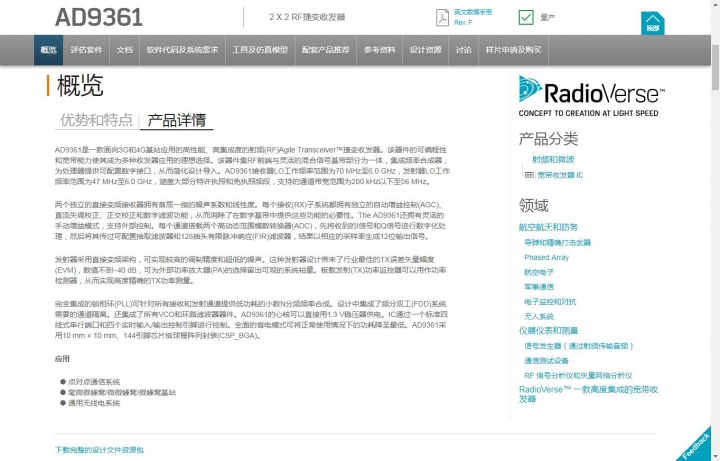
Task: Open the 导弹和精确打击武器 link
Action: pyautogui.click(x=557, y=242)
